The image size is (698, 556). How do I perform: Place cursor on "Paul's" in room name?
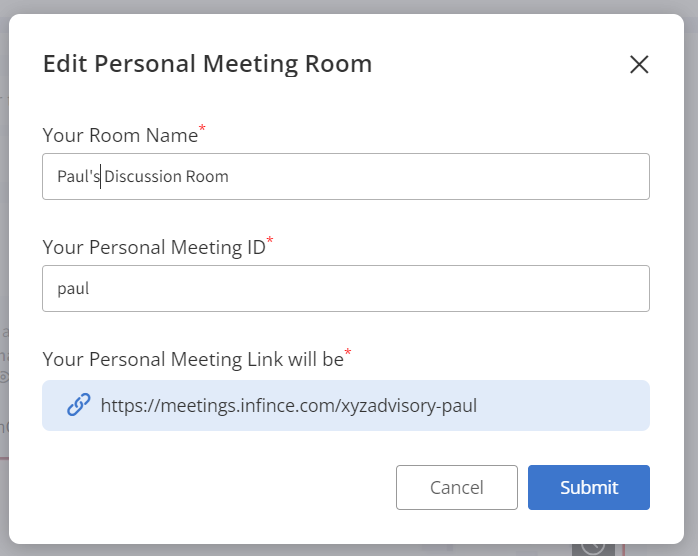pyautogui.click(x=77, y=177)
